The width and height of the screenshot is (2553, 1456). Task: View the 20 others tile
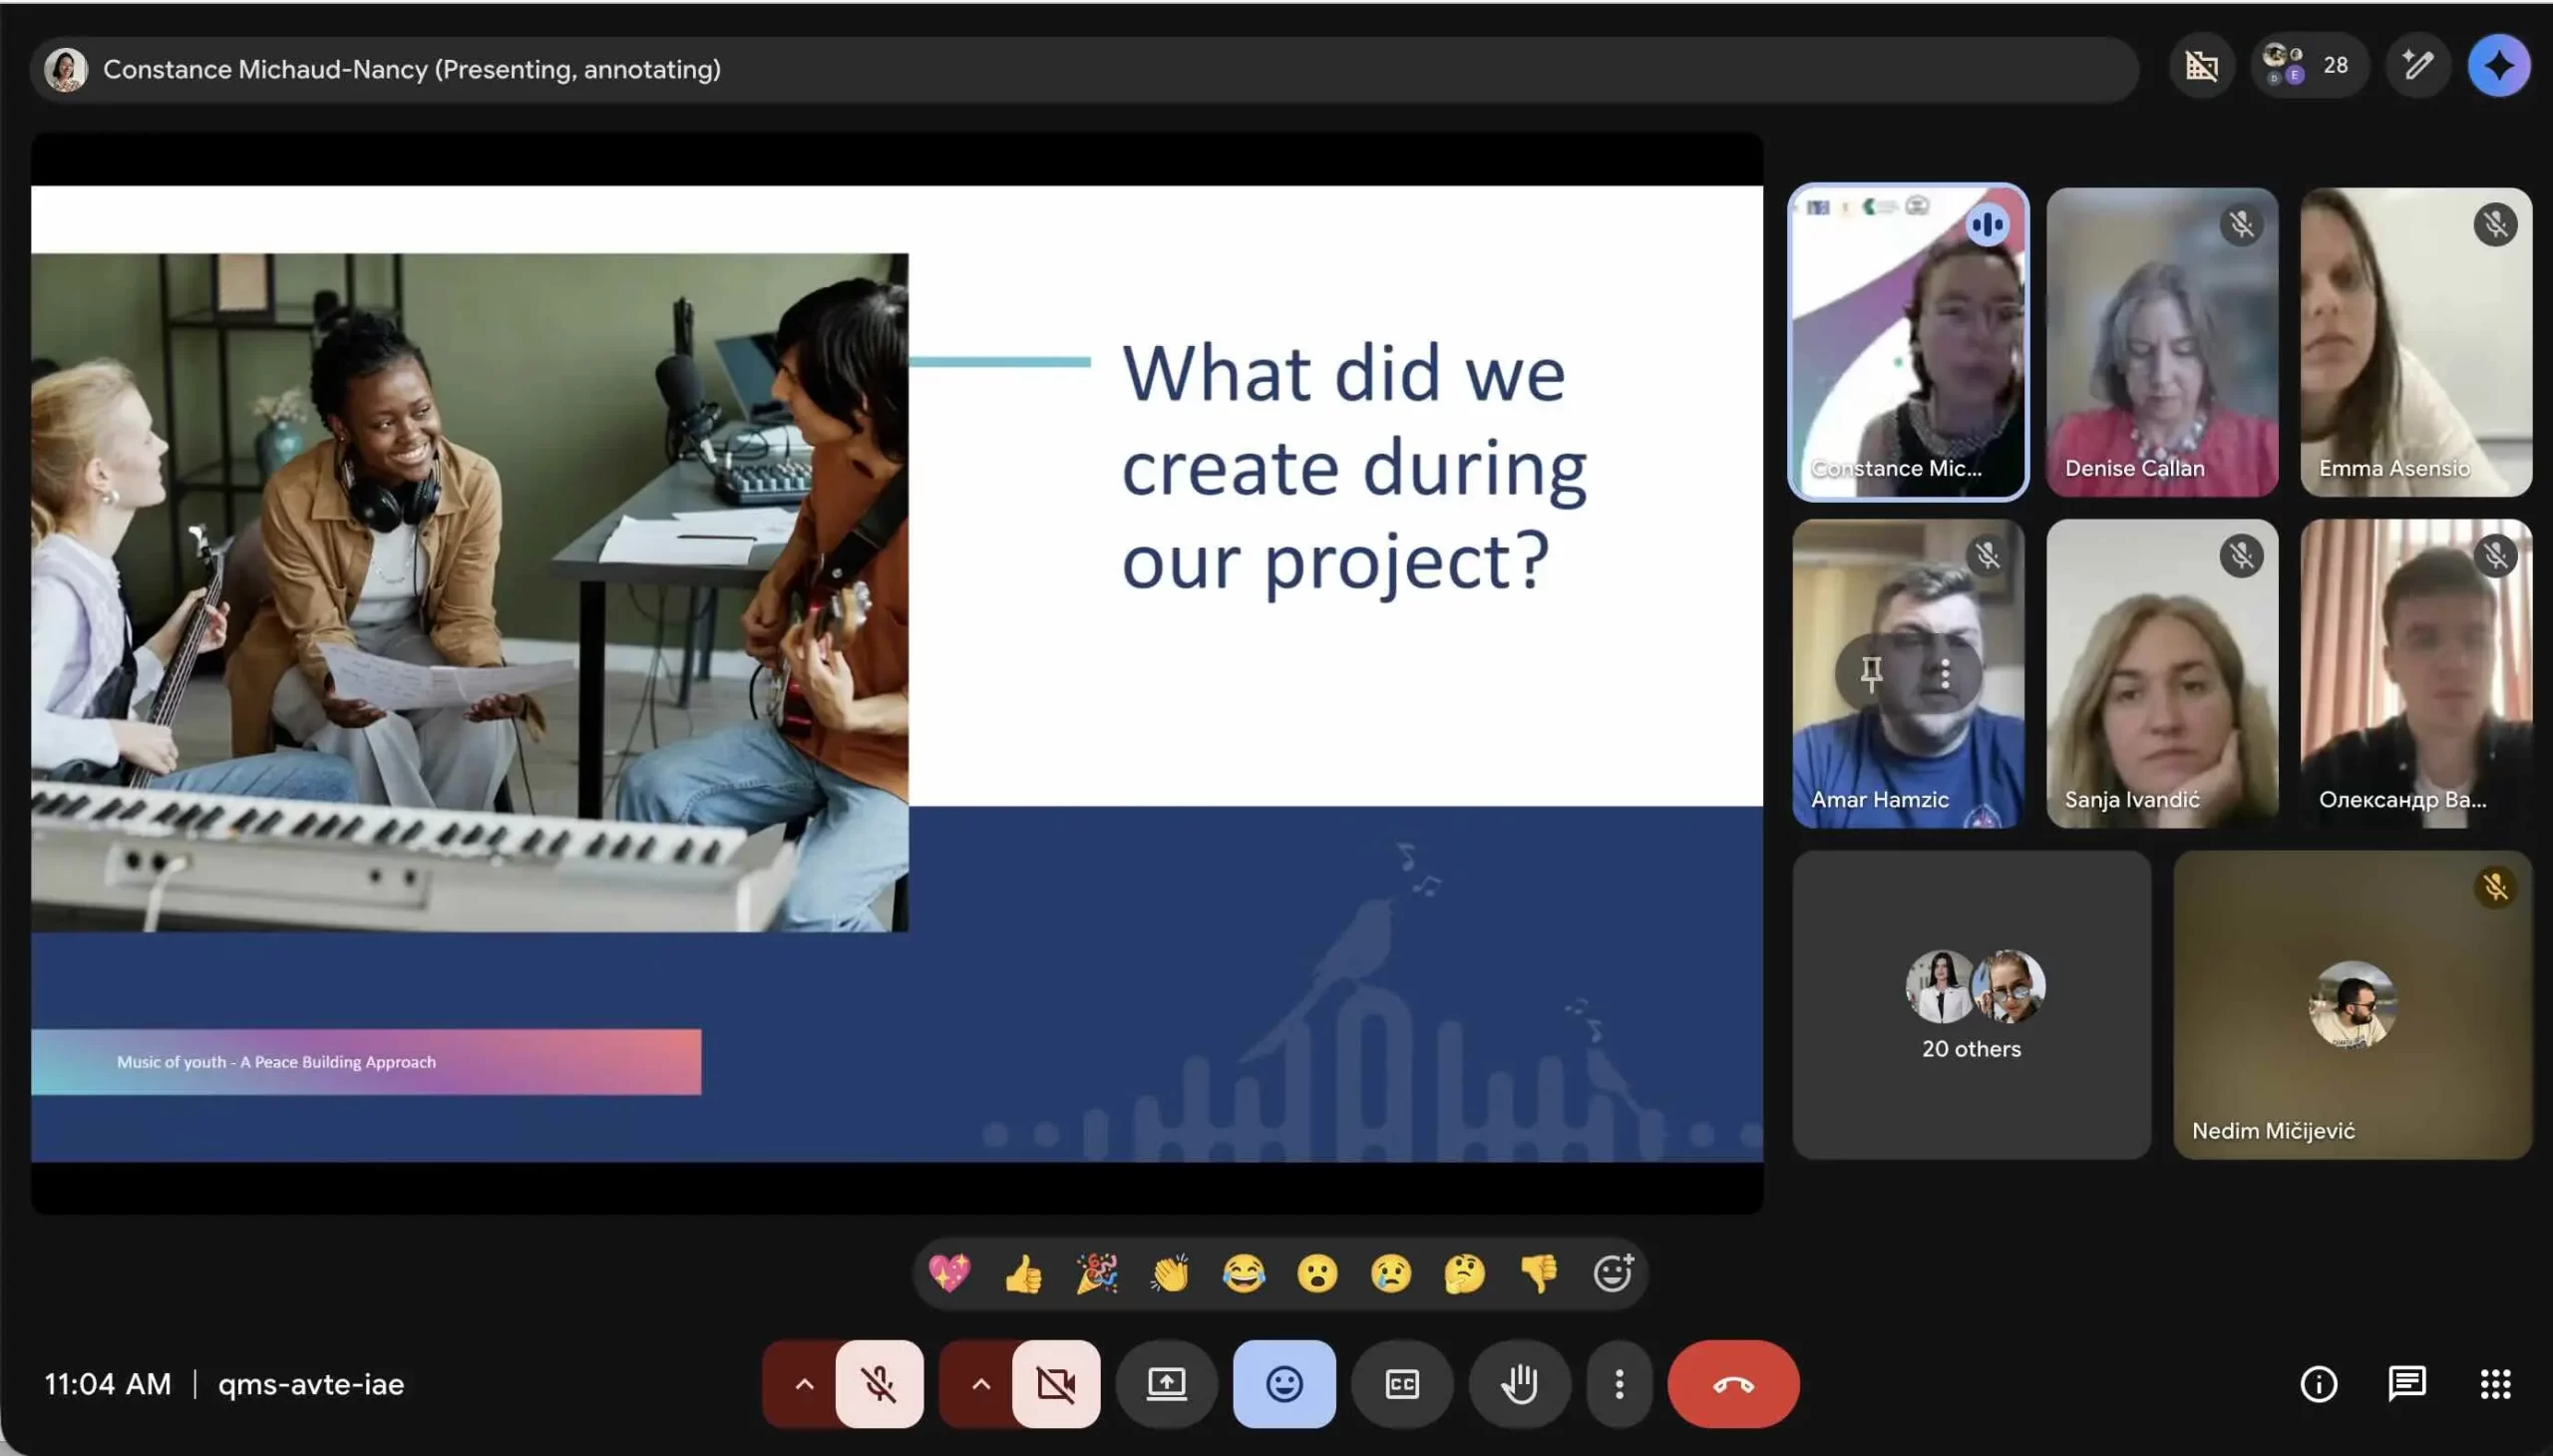[1971, 1005]
